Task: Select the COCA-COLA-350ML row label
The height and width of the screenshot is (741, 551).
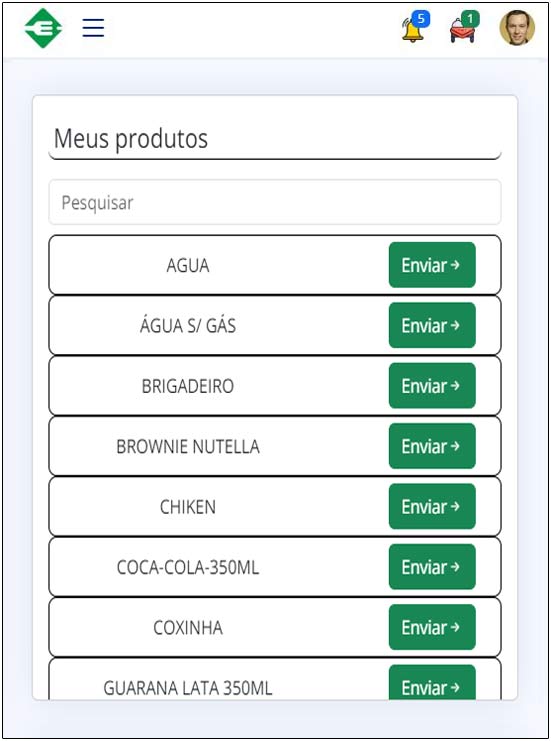Action: click(x=188, y=567)
